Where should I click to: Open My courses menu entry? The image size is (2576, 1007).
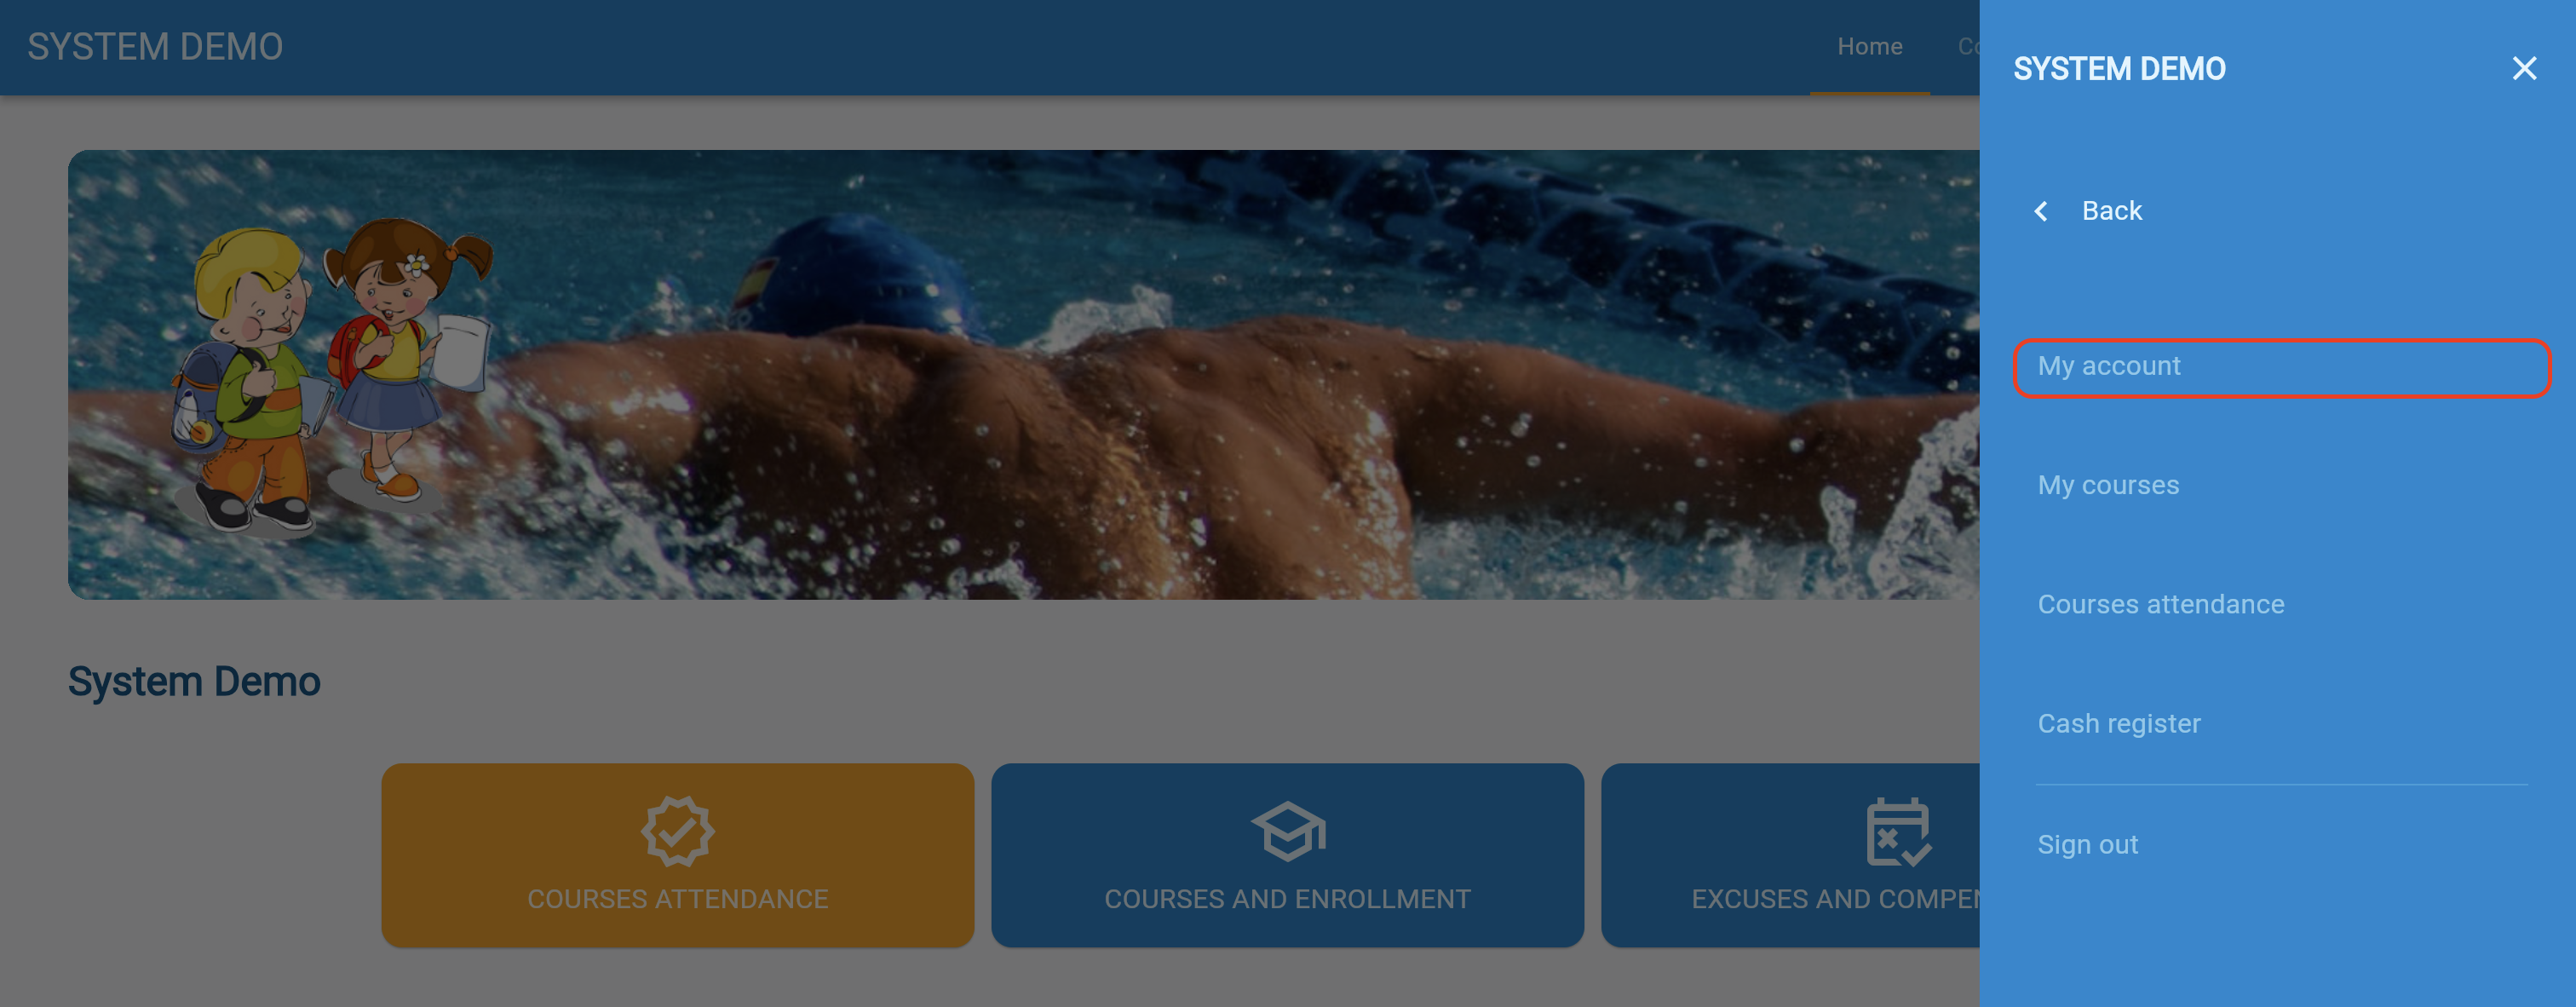(2108, 485)
